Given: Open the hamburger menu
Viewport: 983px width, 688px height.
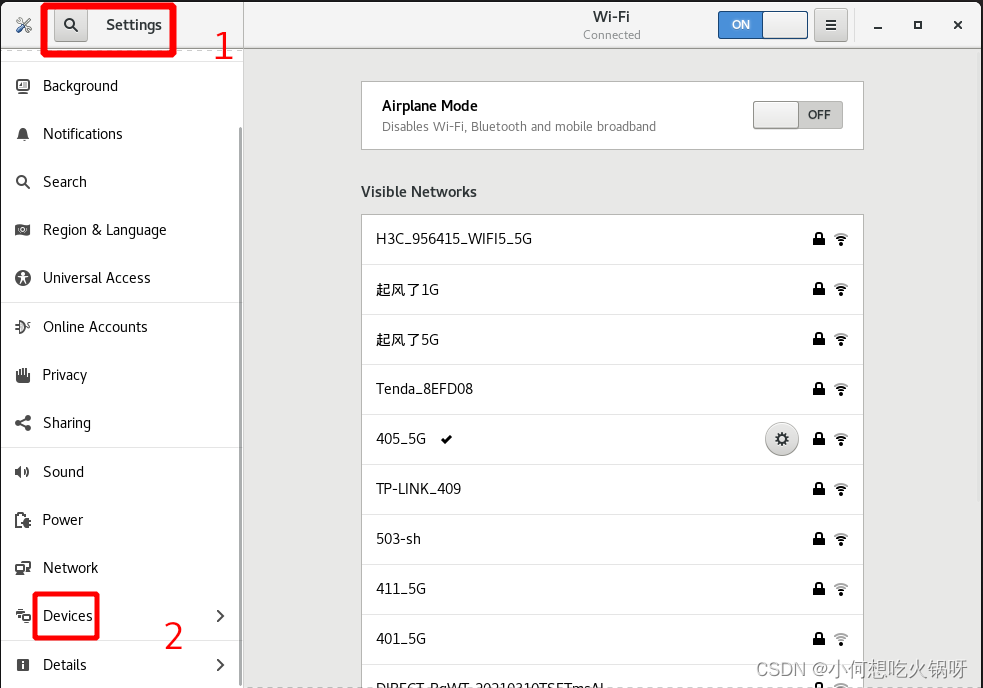Looking at the screenshot, I should pos(831,24).
